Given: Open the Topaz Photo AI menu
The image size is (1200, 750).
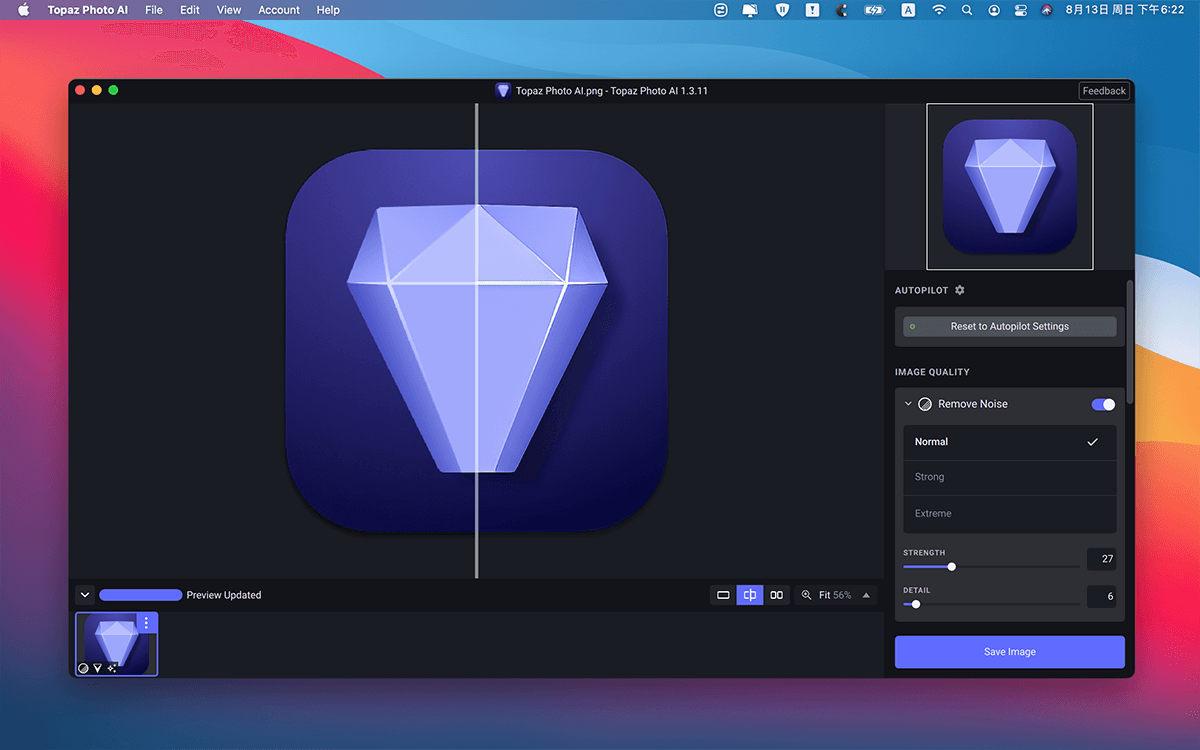Looking at the screenshot, I should pyautogui.click(x=88, y=10).
